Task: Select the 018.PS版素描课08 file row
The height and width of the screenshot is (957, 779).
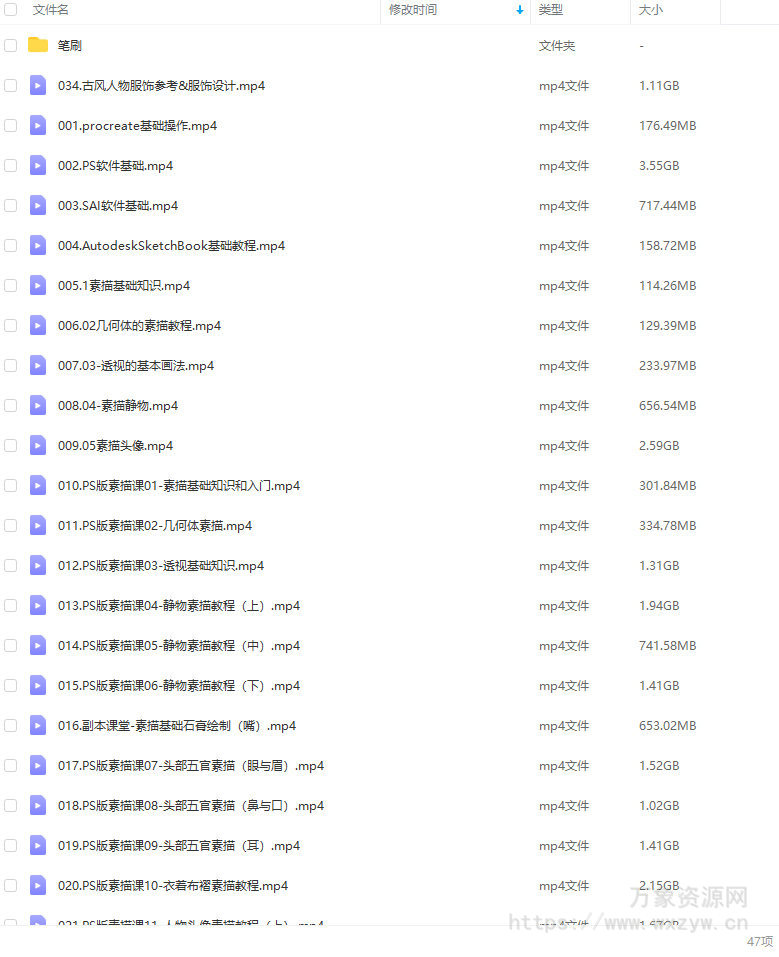Action: point(390,806)
